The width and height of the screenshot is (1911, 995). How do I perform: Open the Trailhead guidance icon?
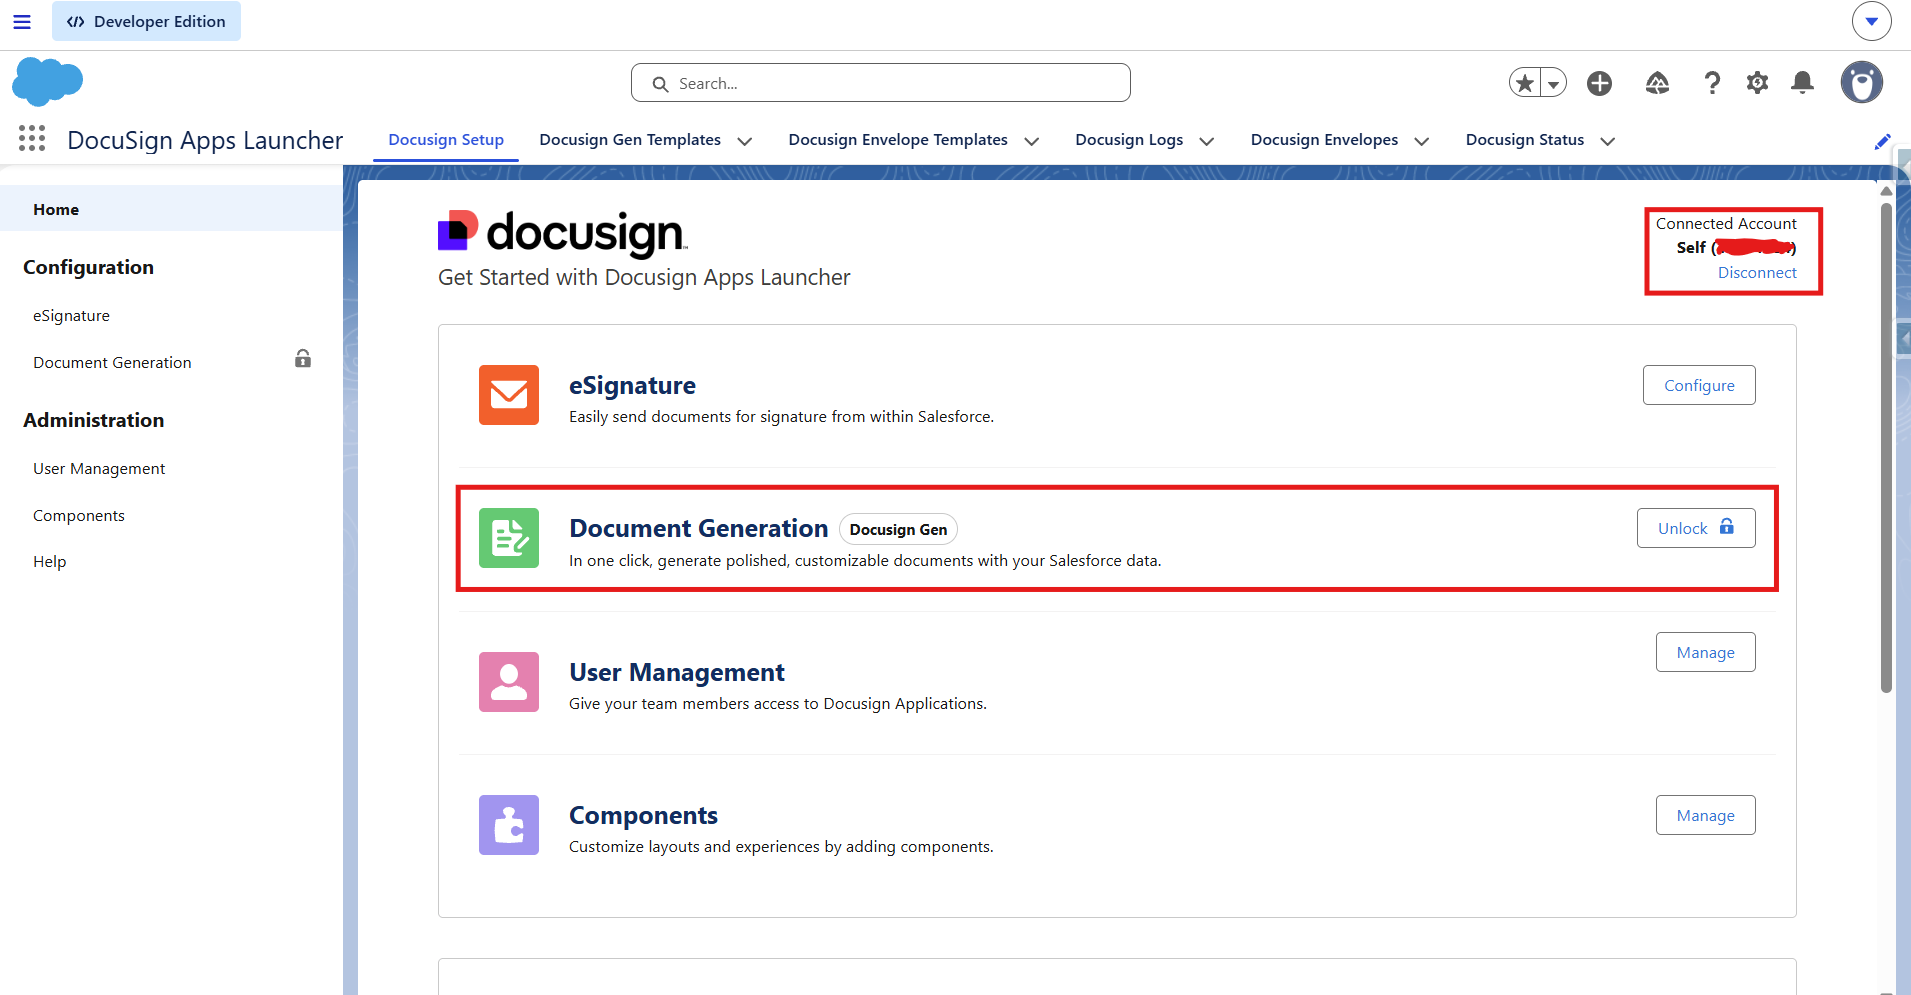pyautogui.click(x=1657, y=83)
